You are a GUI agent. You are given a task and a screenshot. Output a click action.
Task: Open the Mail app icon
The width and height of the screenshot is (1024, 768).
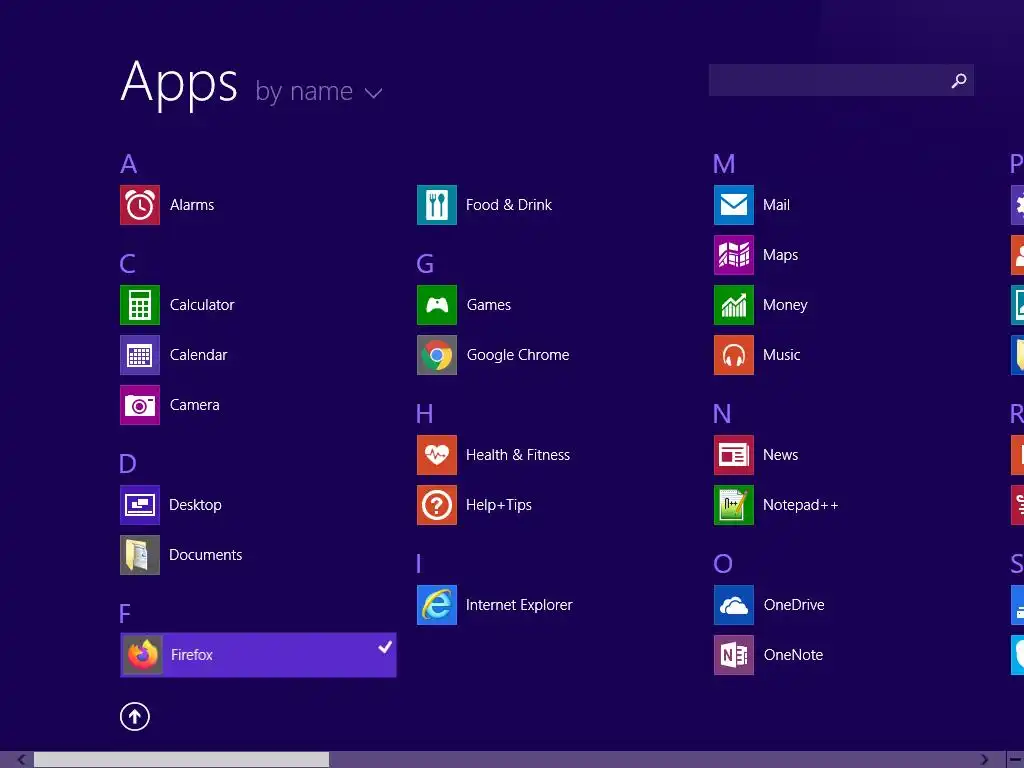734,205
